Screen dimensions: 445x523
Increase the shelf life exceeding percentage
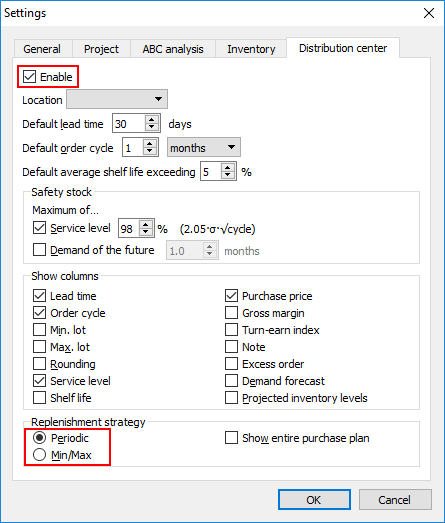click(x=228, y=168)
